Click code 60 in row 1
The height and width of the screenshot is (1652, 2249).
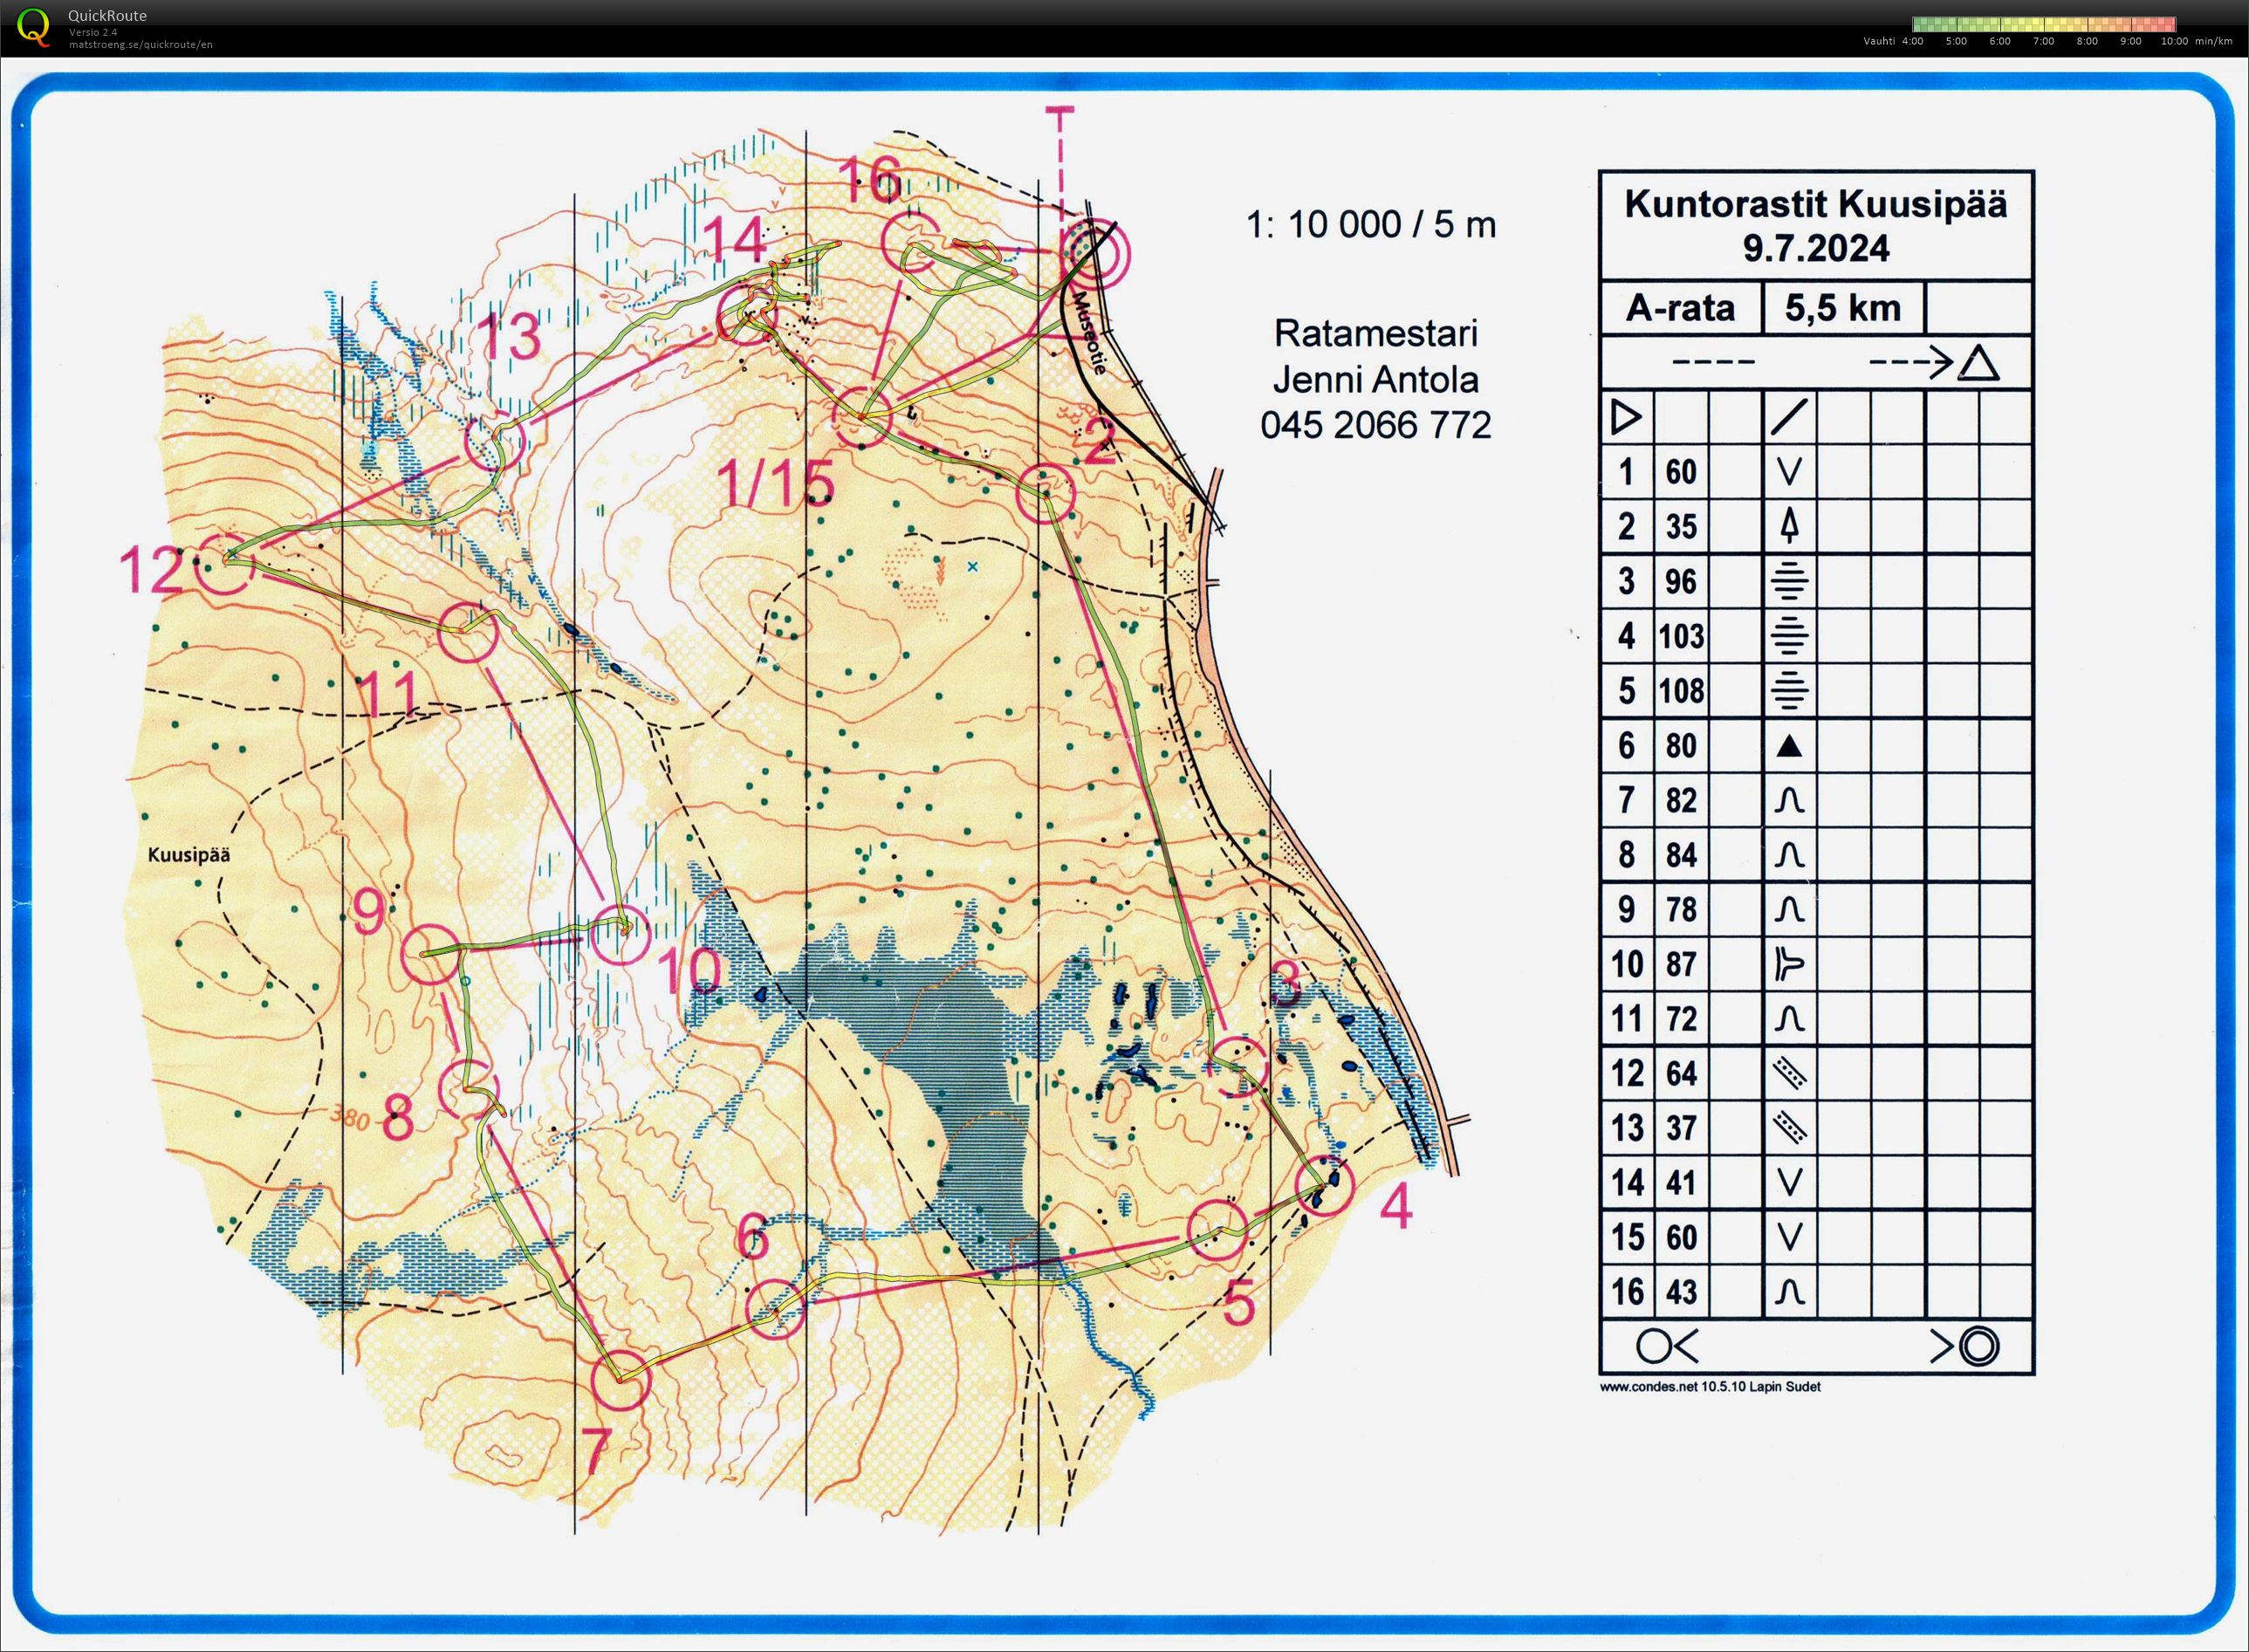1680,472
